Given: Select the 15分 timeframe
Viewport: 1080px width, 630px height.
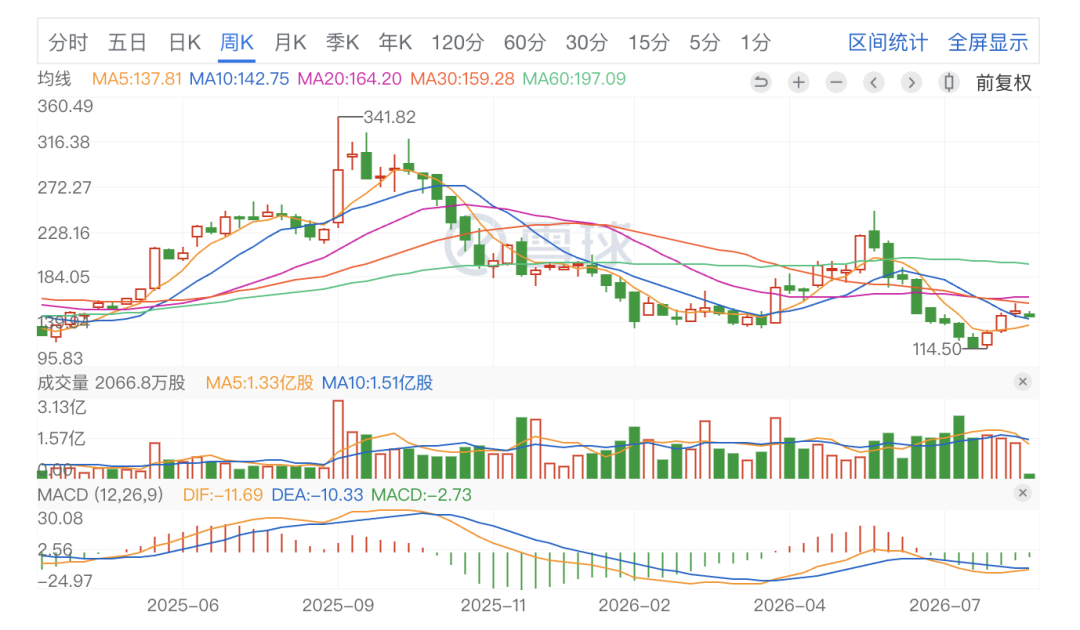Looking at the screenshot, I should pos(649,43).
